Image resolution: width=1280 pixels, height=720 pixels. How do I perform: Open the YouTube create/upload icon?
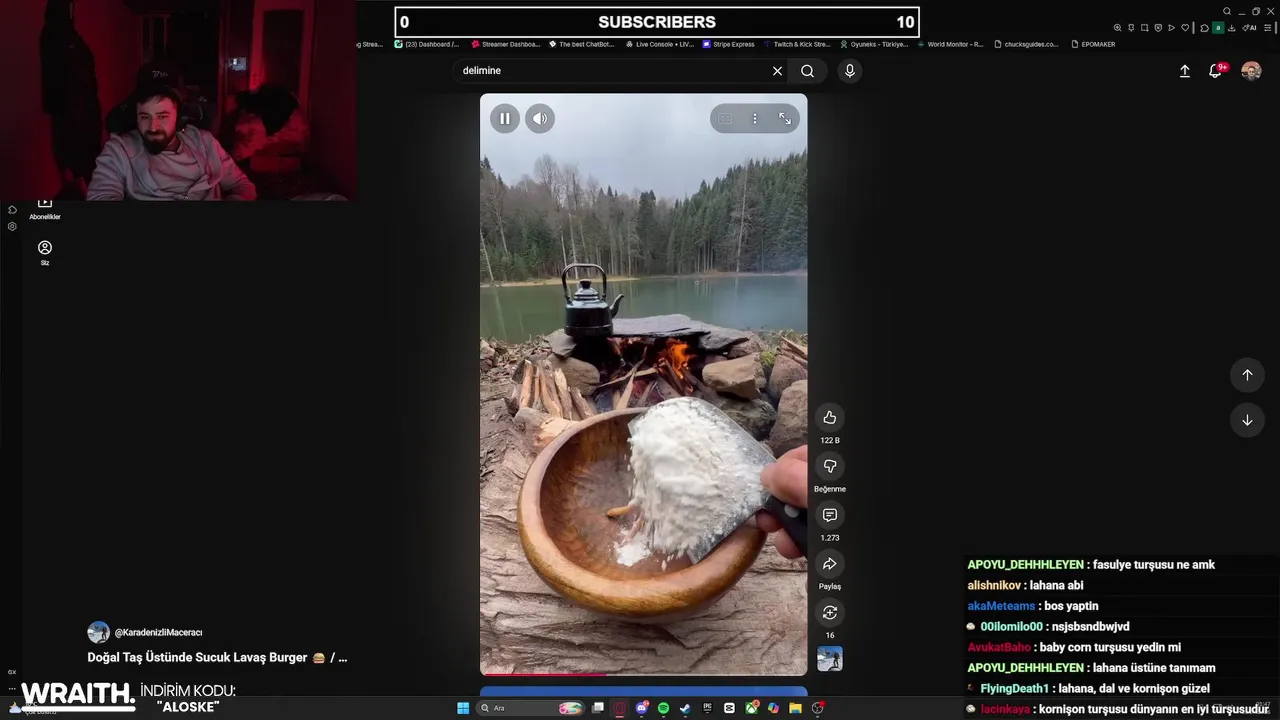coord(1185,71)
